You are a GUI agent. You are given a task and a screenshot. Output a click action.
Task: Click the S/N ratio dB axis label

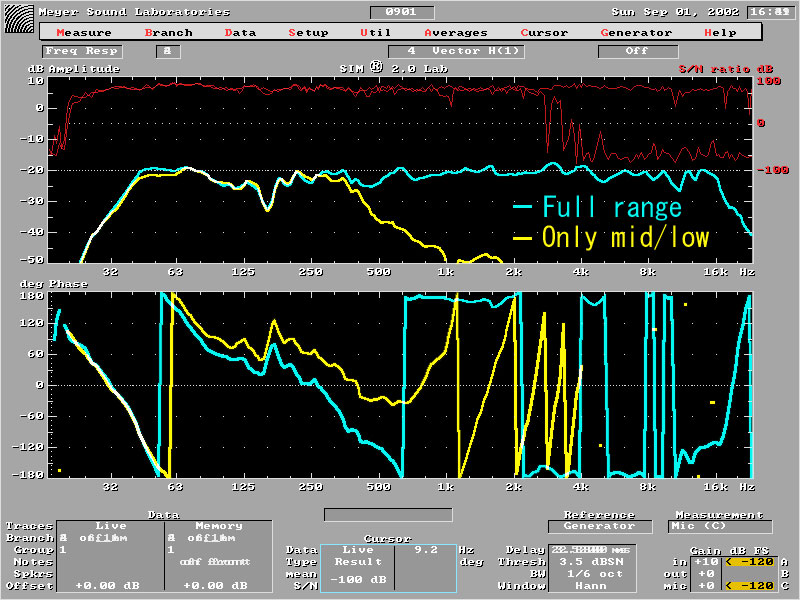(x=725, y=69)
